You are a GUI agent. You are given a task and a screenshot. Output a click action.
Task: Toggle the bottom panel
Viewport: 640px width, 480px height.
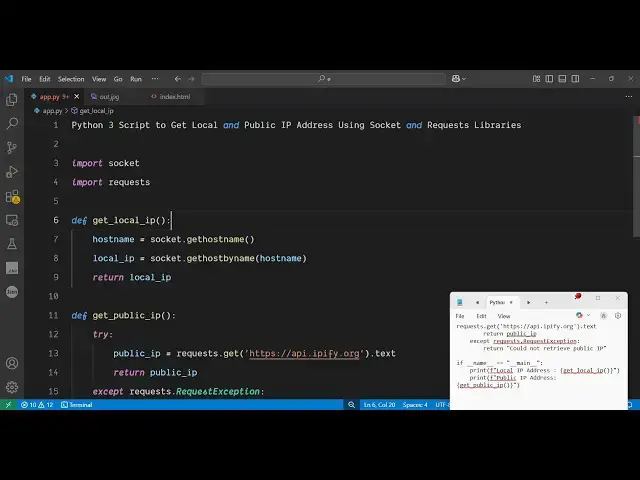click(562, 79)
